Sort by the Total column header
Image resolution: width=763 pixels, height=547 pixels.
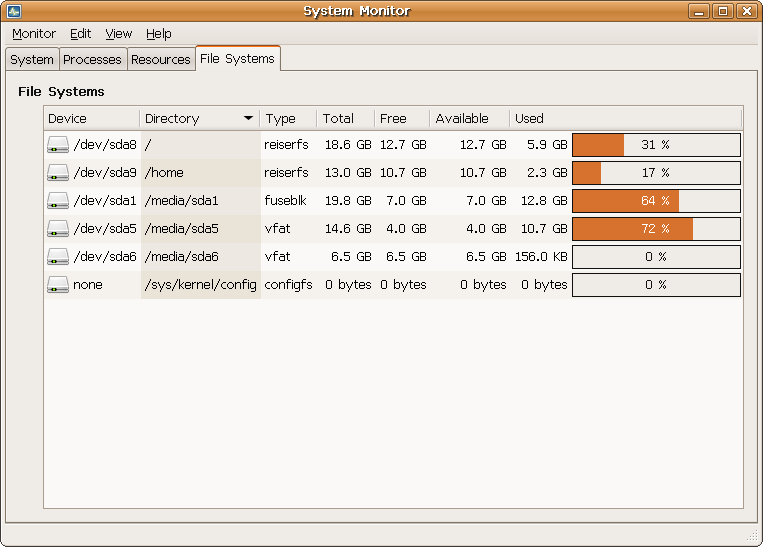point(345,118)
